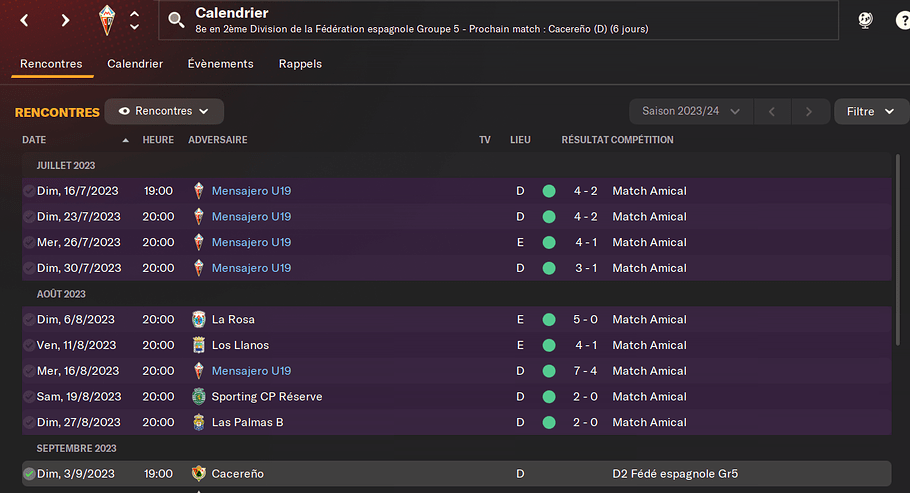Click the Los Llanos club badge
The height and width of the screenshot is (493, 910).
pyautogui.click(x=198, y=345)
